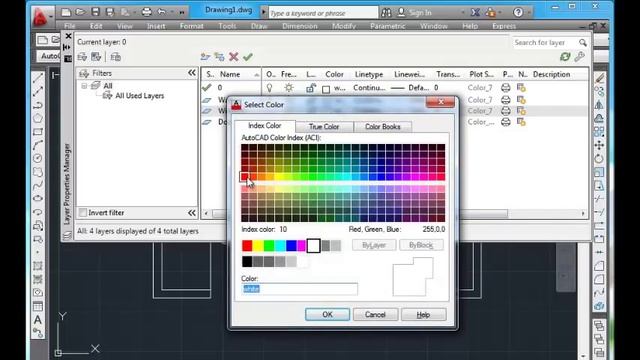Select the Multiline Text A tool
Screen dimensions: 640x360
38,320
